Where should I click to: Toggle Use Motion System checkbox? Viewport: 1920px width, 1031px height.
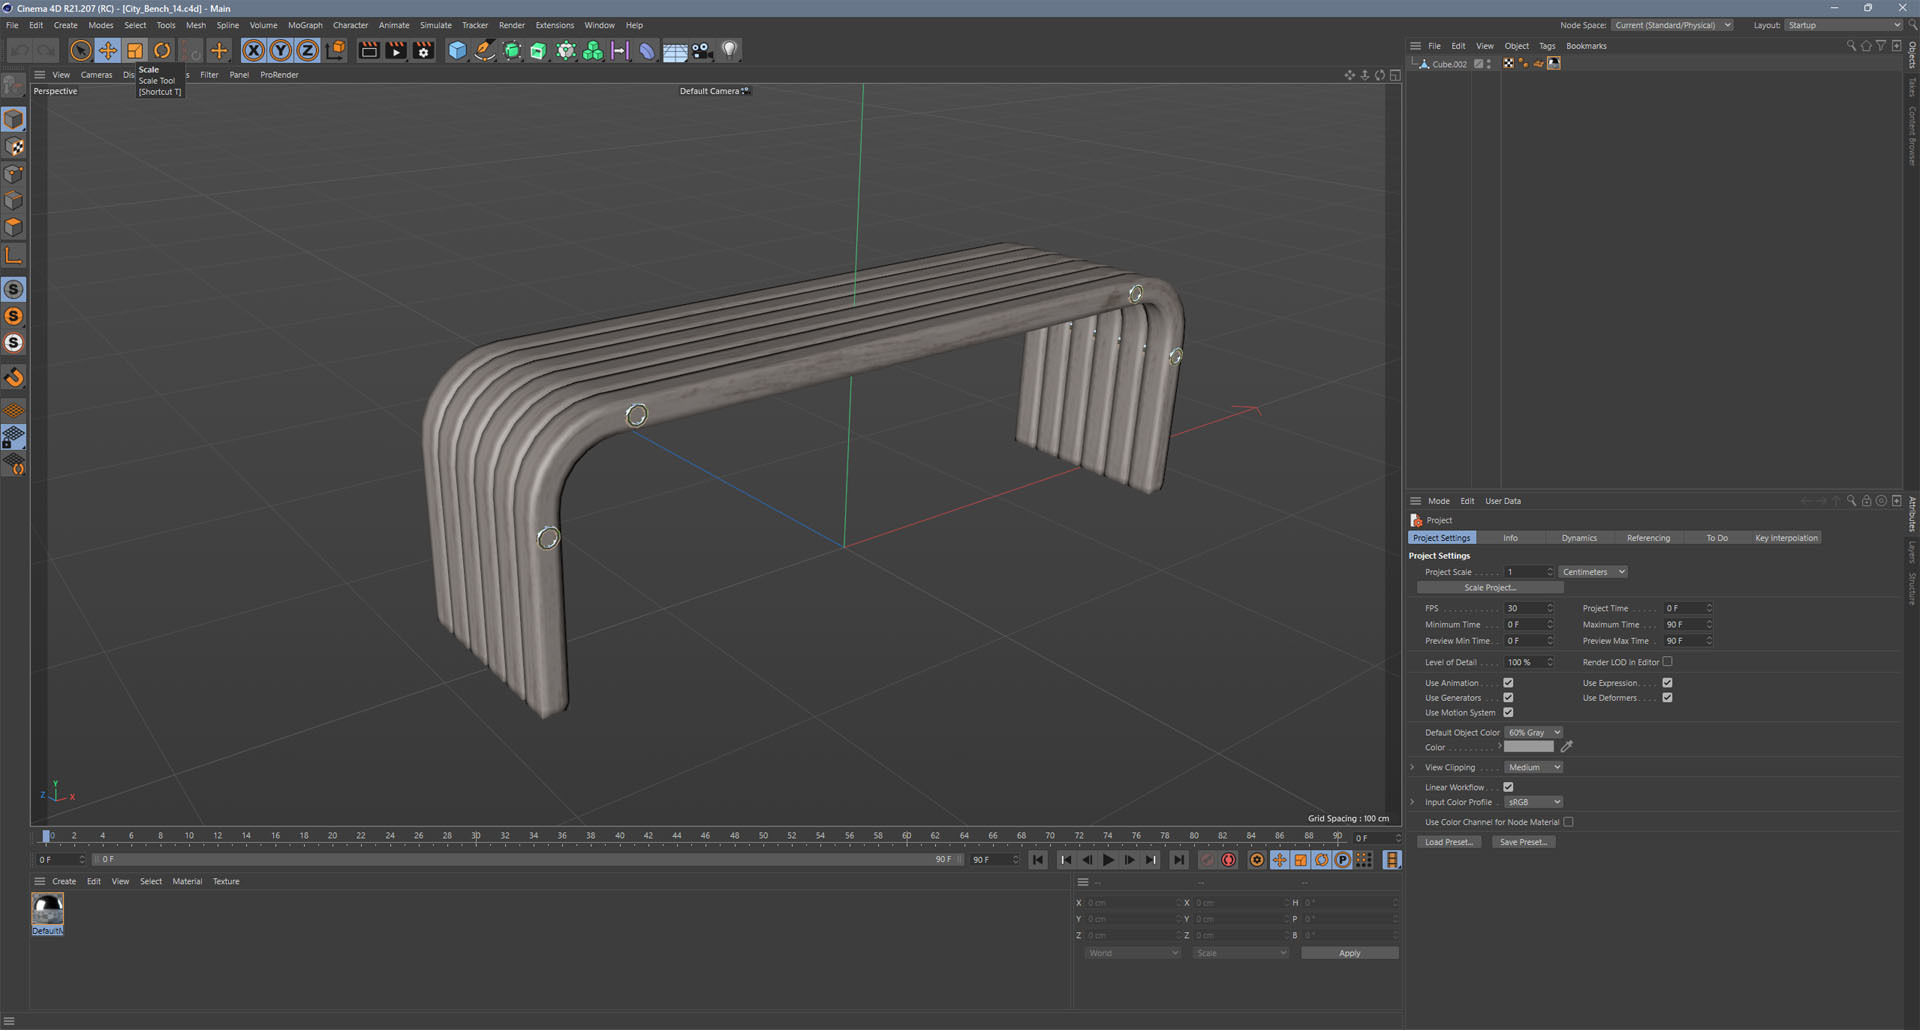coord(1508,713)
